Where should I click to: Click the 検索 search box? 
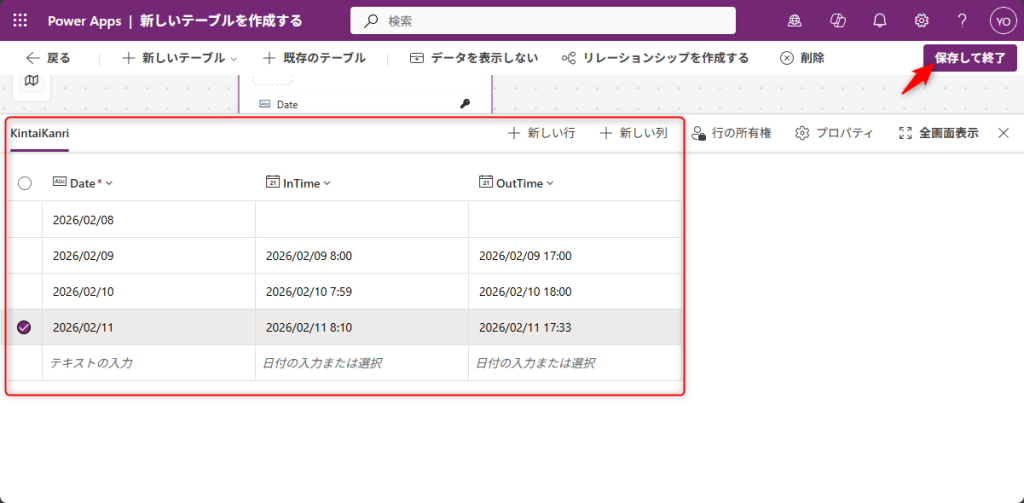click(543, 20)
